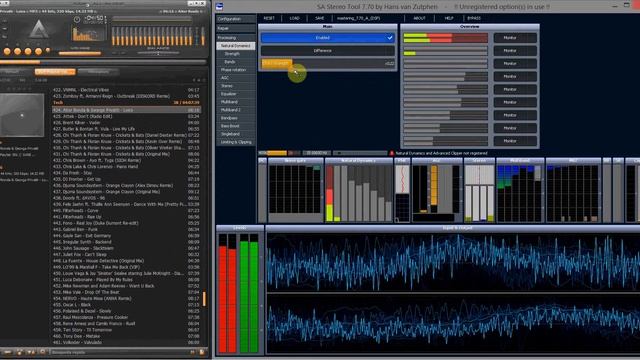Open the Repair section
Image resolution: width=640 pixels, height=360 pixels.
(x=236, y=29)
